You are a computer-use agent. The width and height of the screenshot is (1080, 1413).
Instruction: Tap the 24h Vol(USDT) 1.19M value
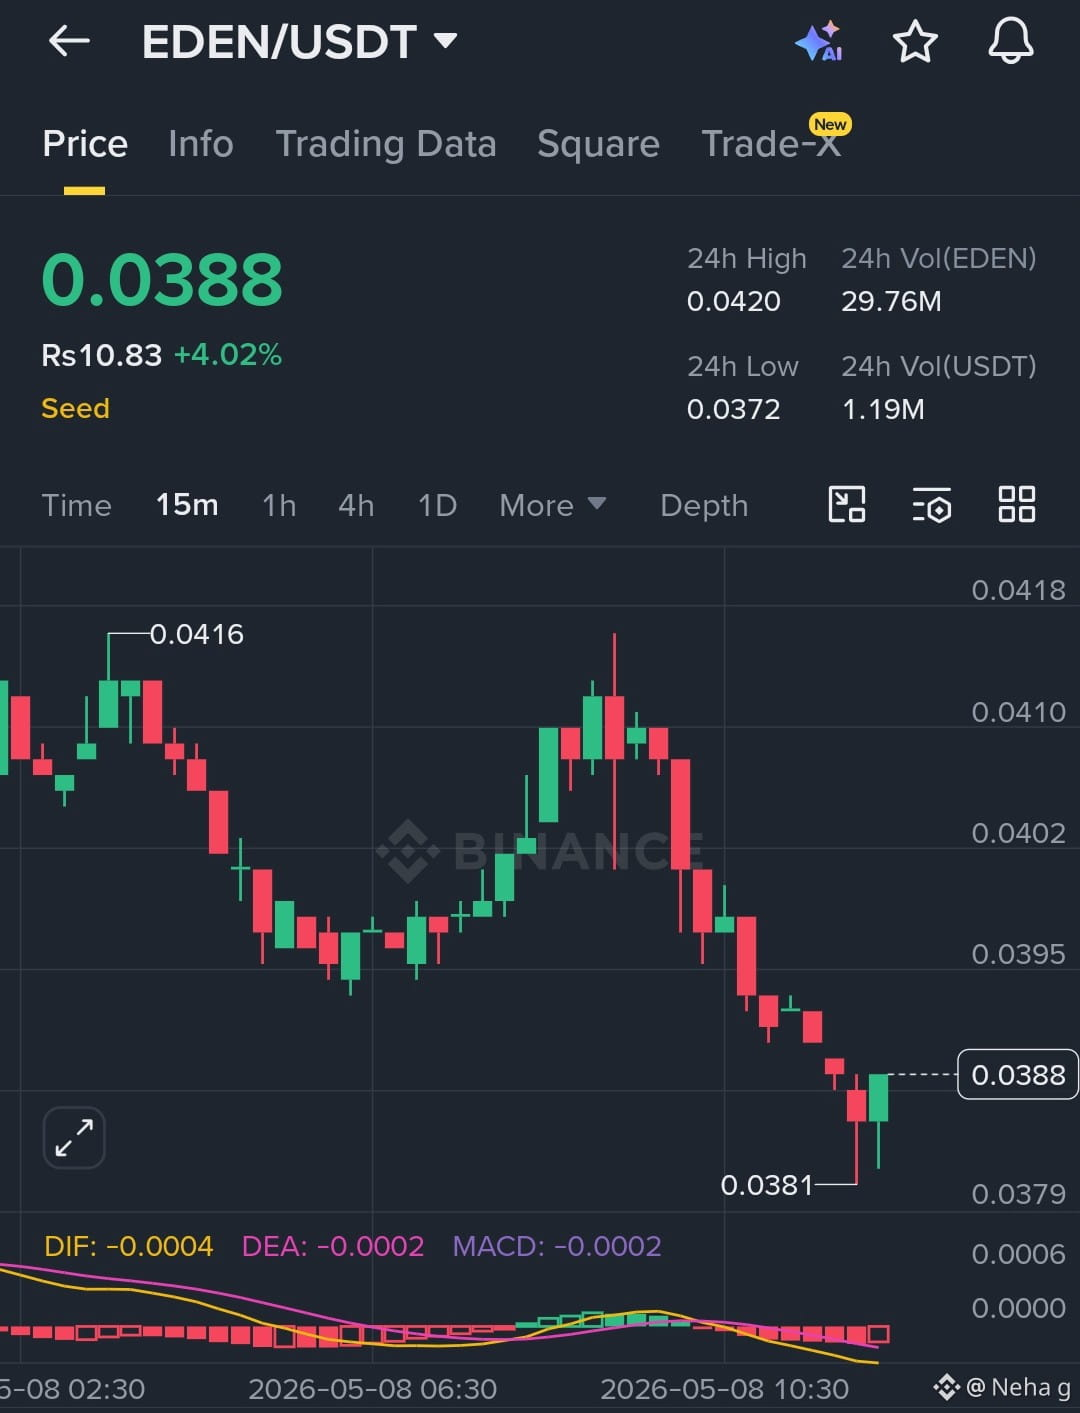[x=883, y=409]
